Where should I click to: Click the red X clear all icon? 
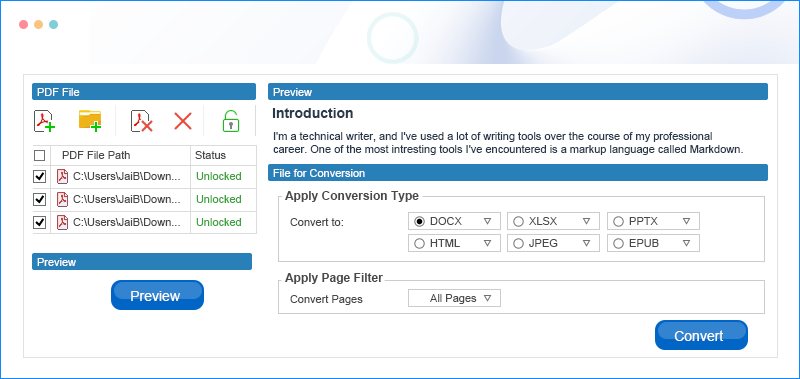click(x=183, y=121)
